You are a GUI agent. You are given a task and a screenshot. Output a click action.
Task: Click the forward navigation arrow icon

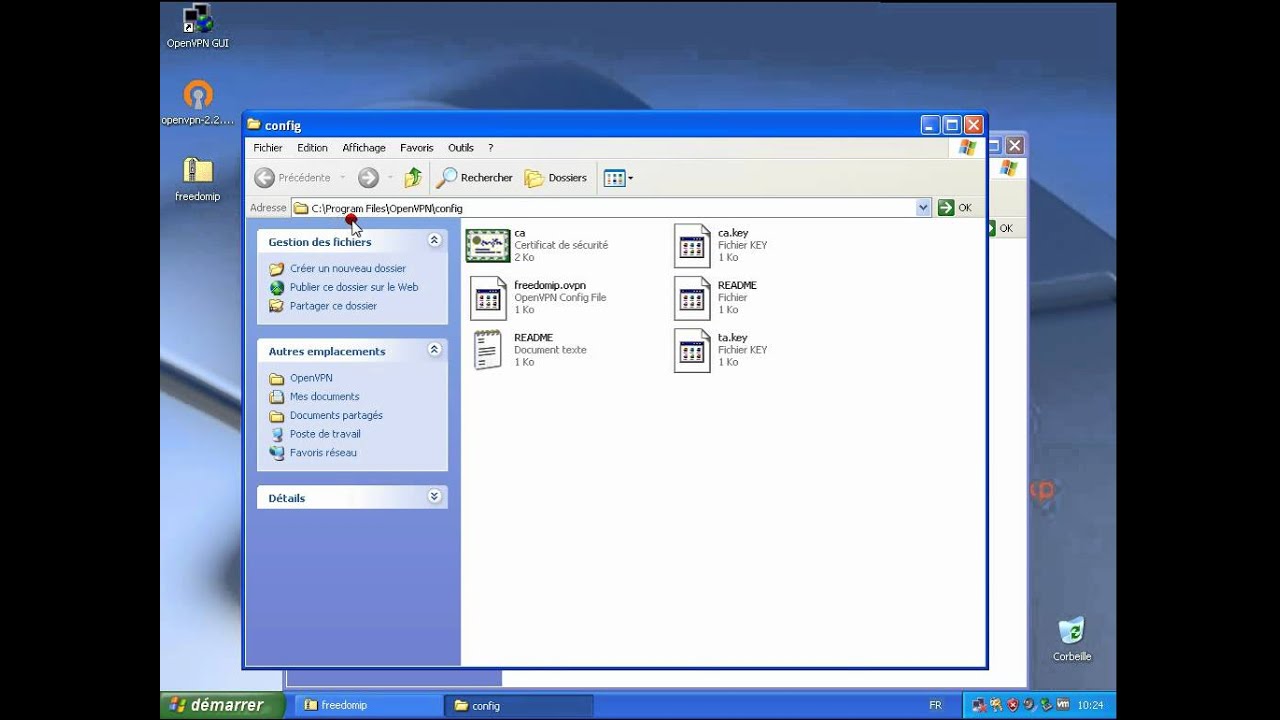point(368,178)
